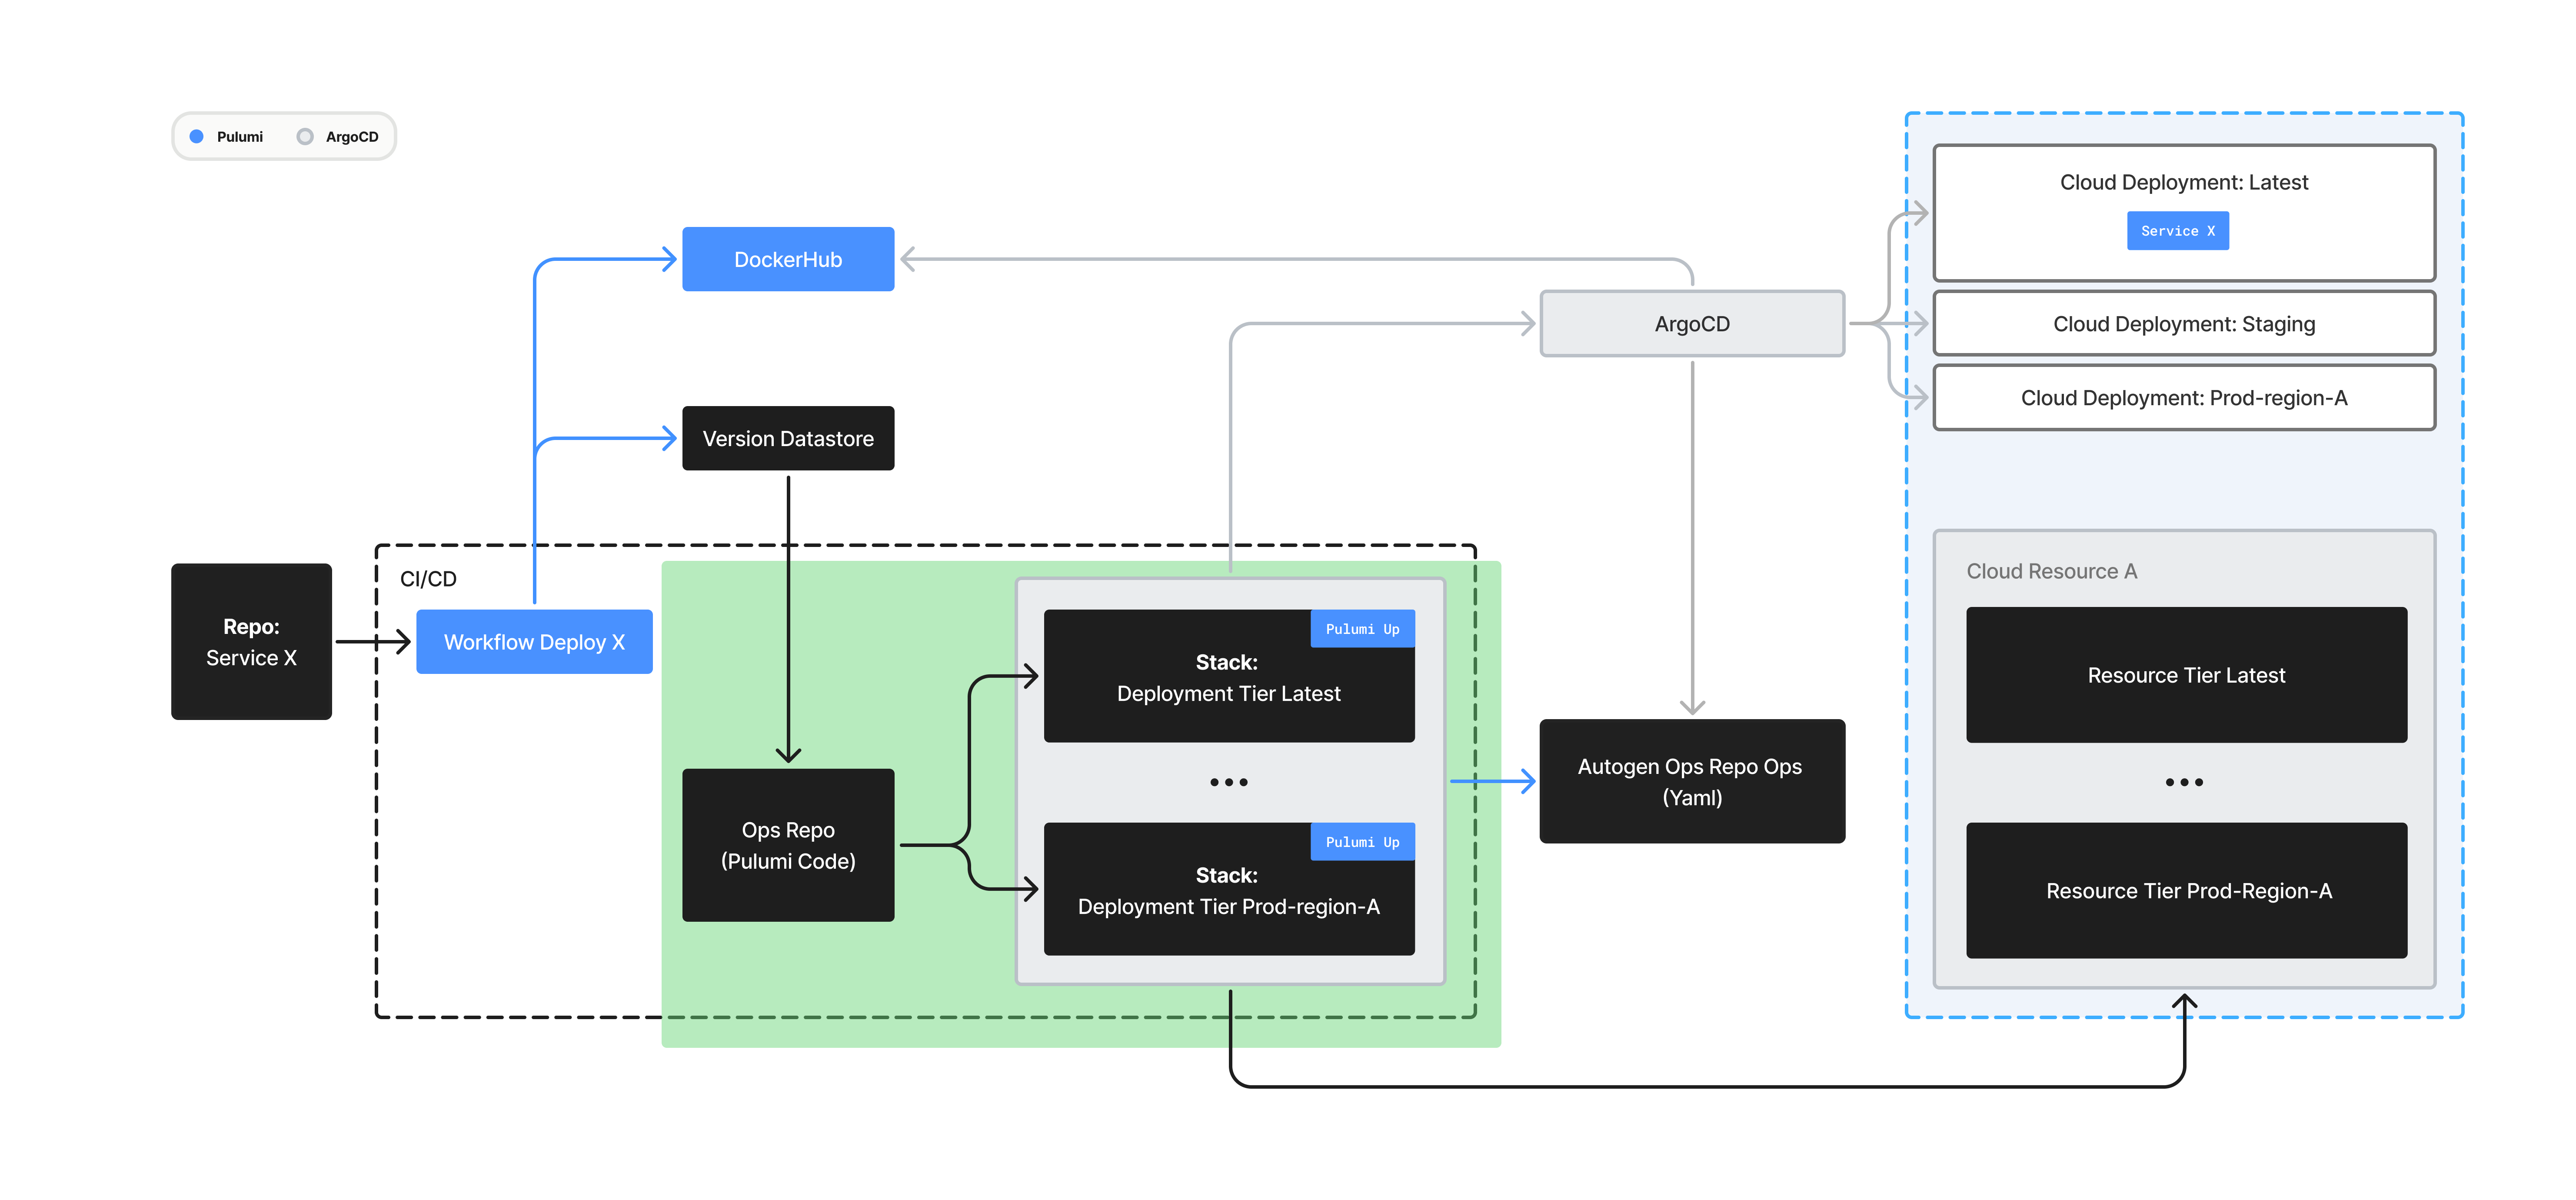2576x1200 pixels.
Task: Click the Resource Tier Latest block
Action: [2185, 675]
